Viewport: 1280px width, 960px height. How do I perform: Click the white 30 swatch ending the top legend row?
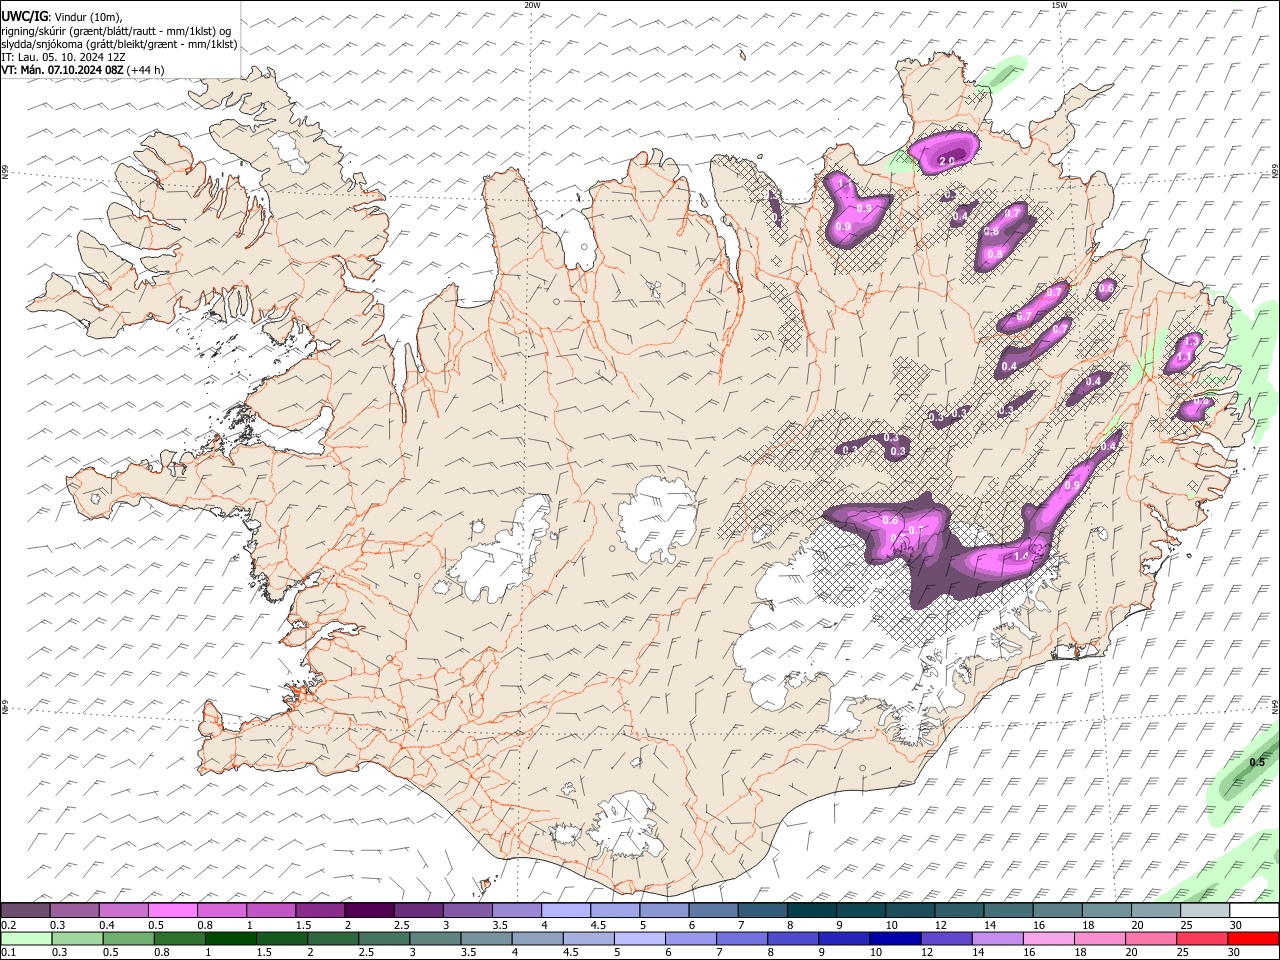(1254, 910)
